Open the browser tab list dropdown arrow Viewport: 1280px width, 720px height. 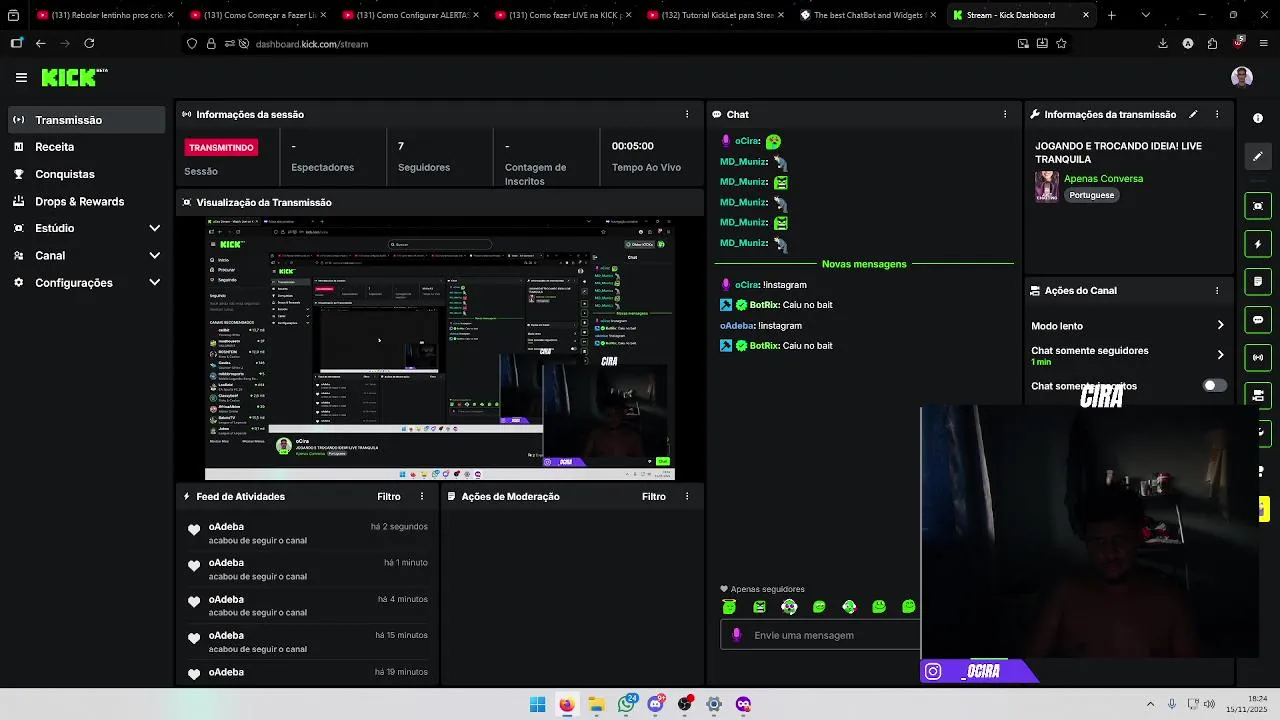point(1146,15)
